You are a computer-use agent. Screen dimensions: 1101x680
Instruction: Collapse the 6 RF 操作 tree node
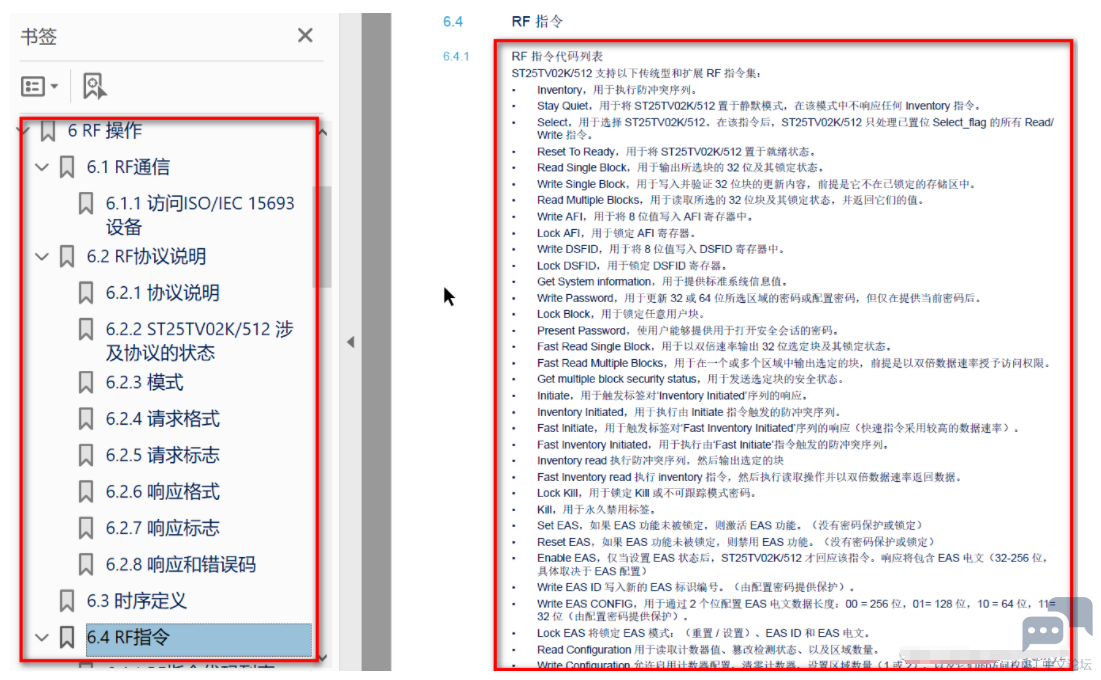click(26, 131)
